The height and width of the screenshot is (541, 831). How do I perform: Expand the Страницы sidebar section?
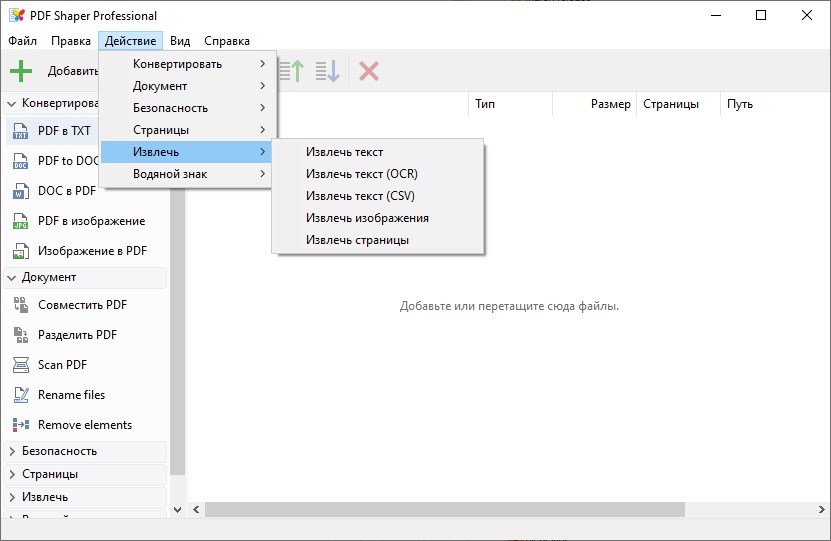(12, 474)
